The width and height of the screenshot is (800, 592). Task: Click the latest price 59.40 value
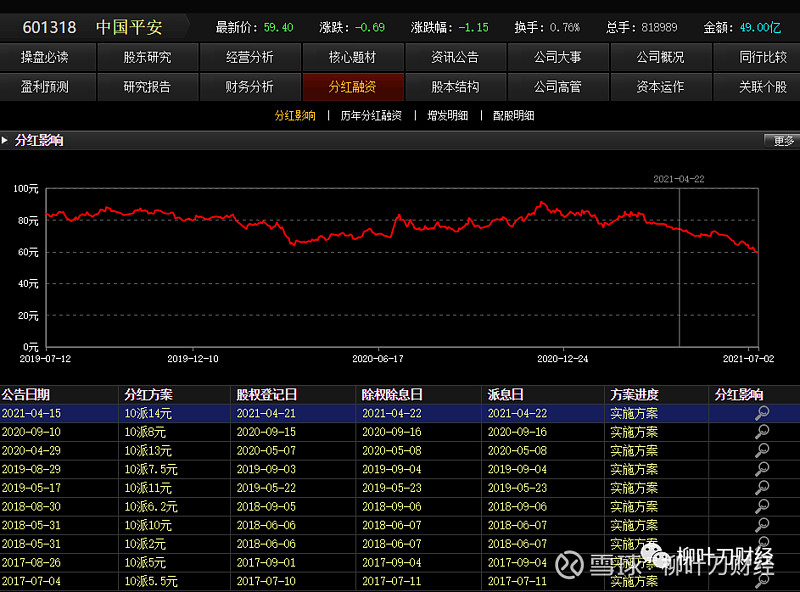pyautogui.click(x=279, y=28)
